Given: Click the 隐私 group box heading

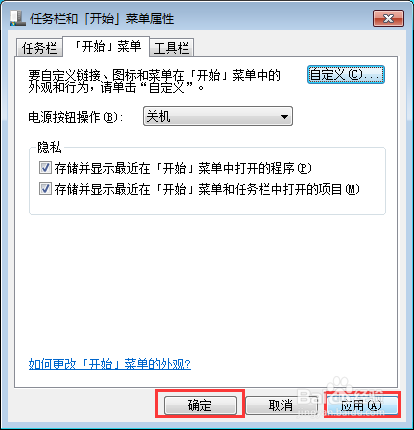Looking at the screenshot, I should pyautogui.click(x=49, y=147).
